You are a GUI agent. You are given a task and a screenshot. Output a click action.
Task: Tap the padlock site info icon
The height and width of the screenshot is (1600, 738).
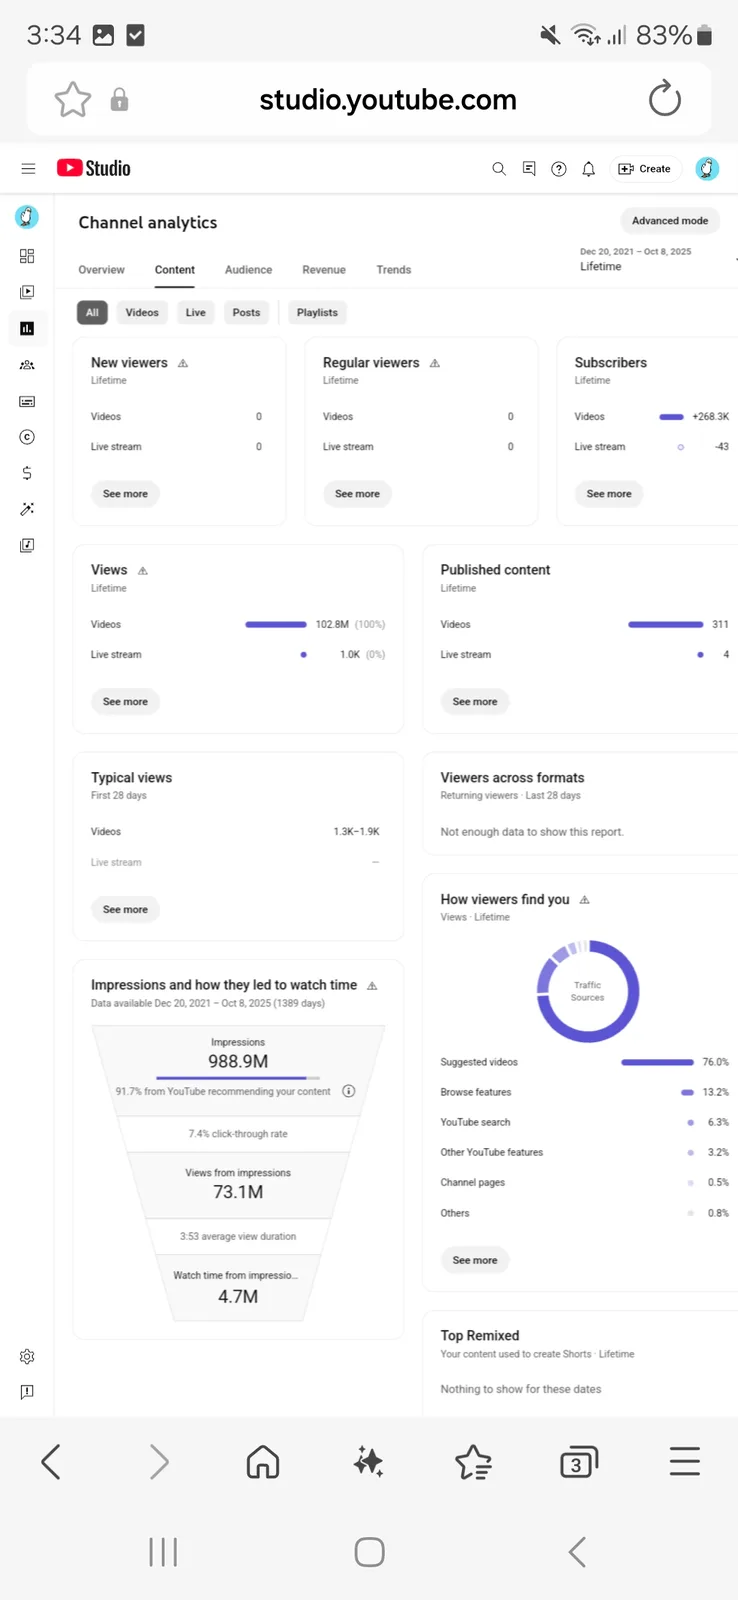click(119, 99)
